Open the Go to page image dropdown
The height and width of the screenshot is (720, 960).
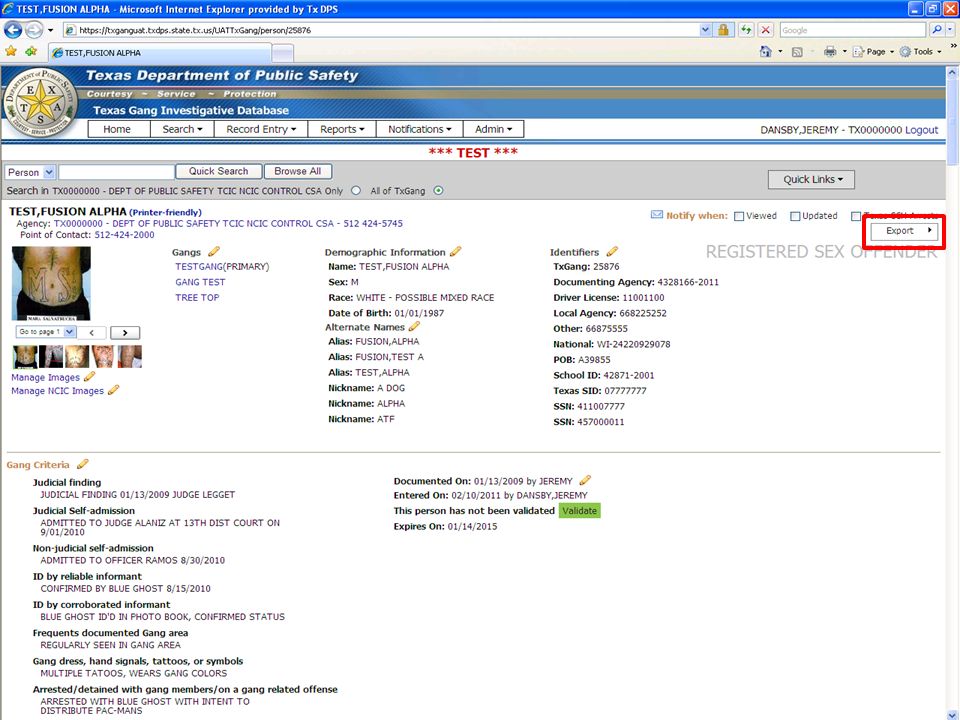[x=46, y=332]
